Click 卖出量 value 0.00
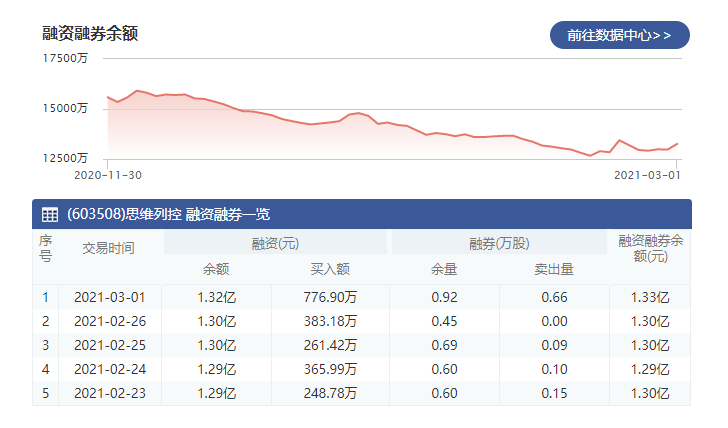This screenshot has width=728, height=428. point(554,321)
